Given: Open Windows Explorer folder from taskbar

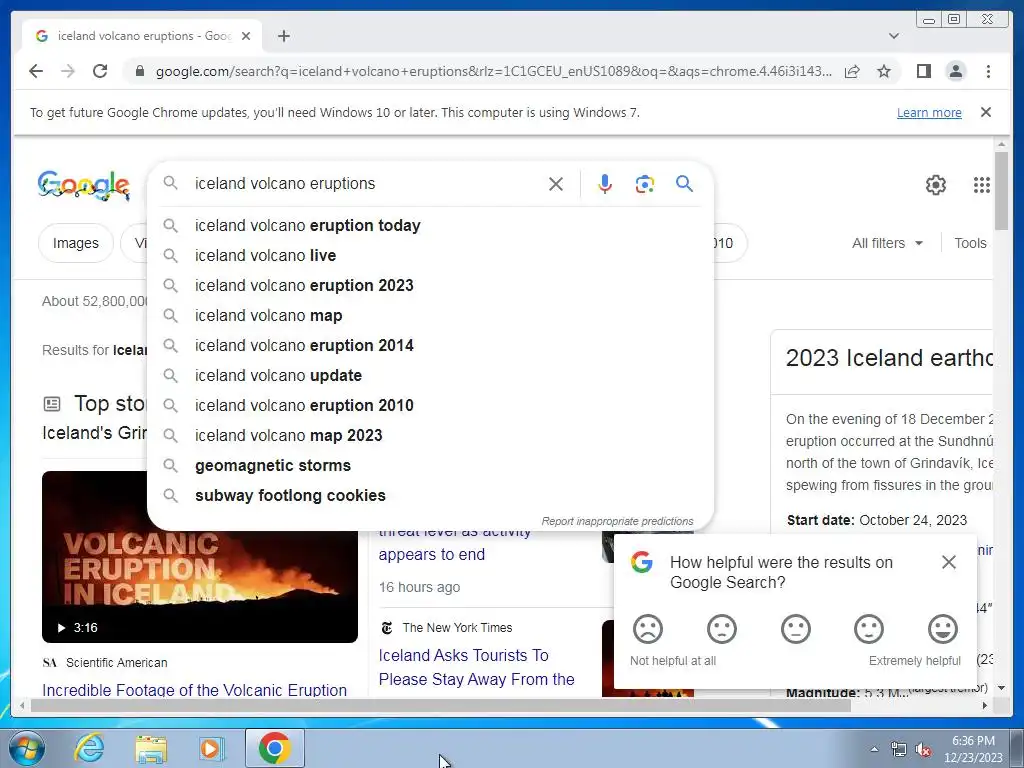Looking at the screenshot, I should 151,748.
